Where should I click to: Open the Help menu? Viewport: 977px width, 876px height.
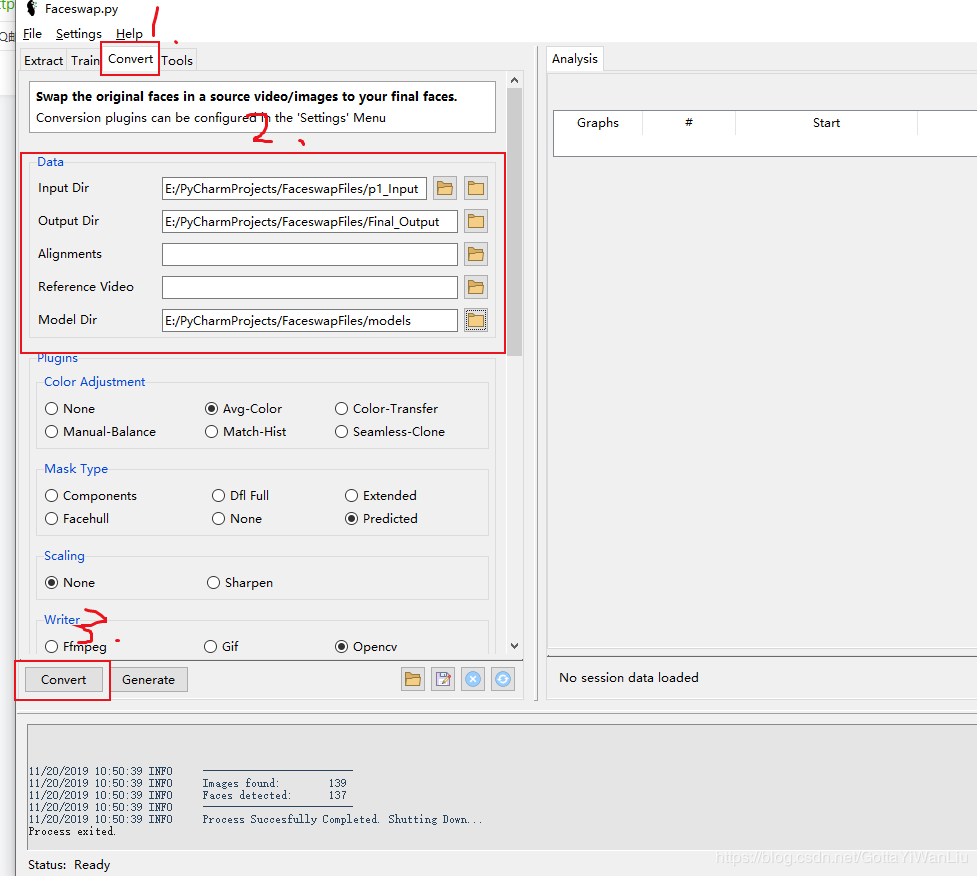pyautogui.click(x=129, y=34)
